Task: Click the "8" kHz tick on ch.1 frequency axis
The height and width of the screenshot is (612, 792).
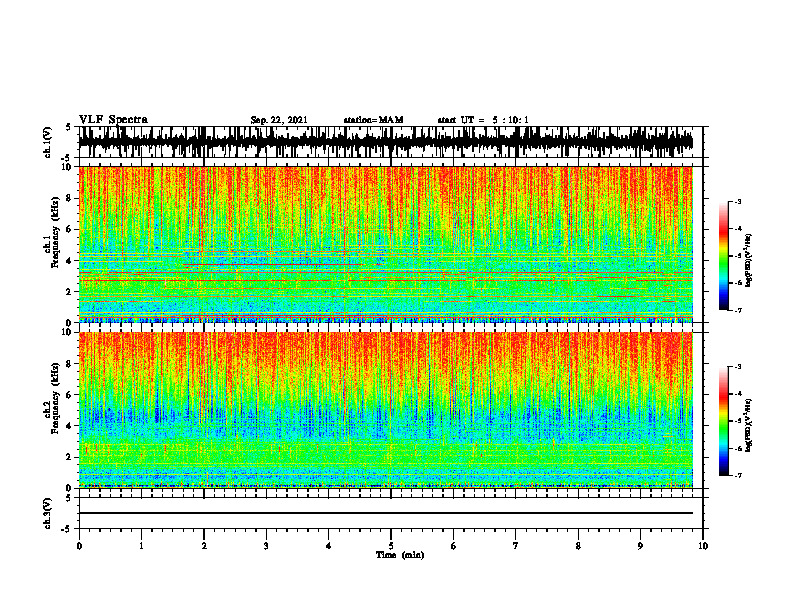Action: [x=69, y=198]
